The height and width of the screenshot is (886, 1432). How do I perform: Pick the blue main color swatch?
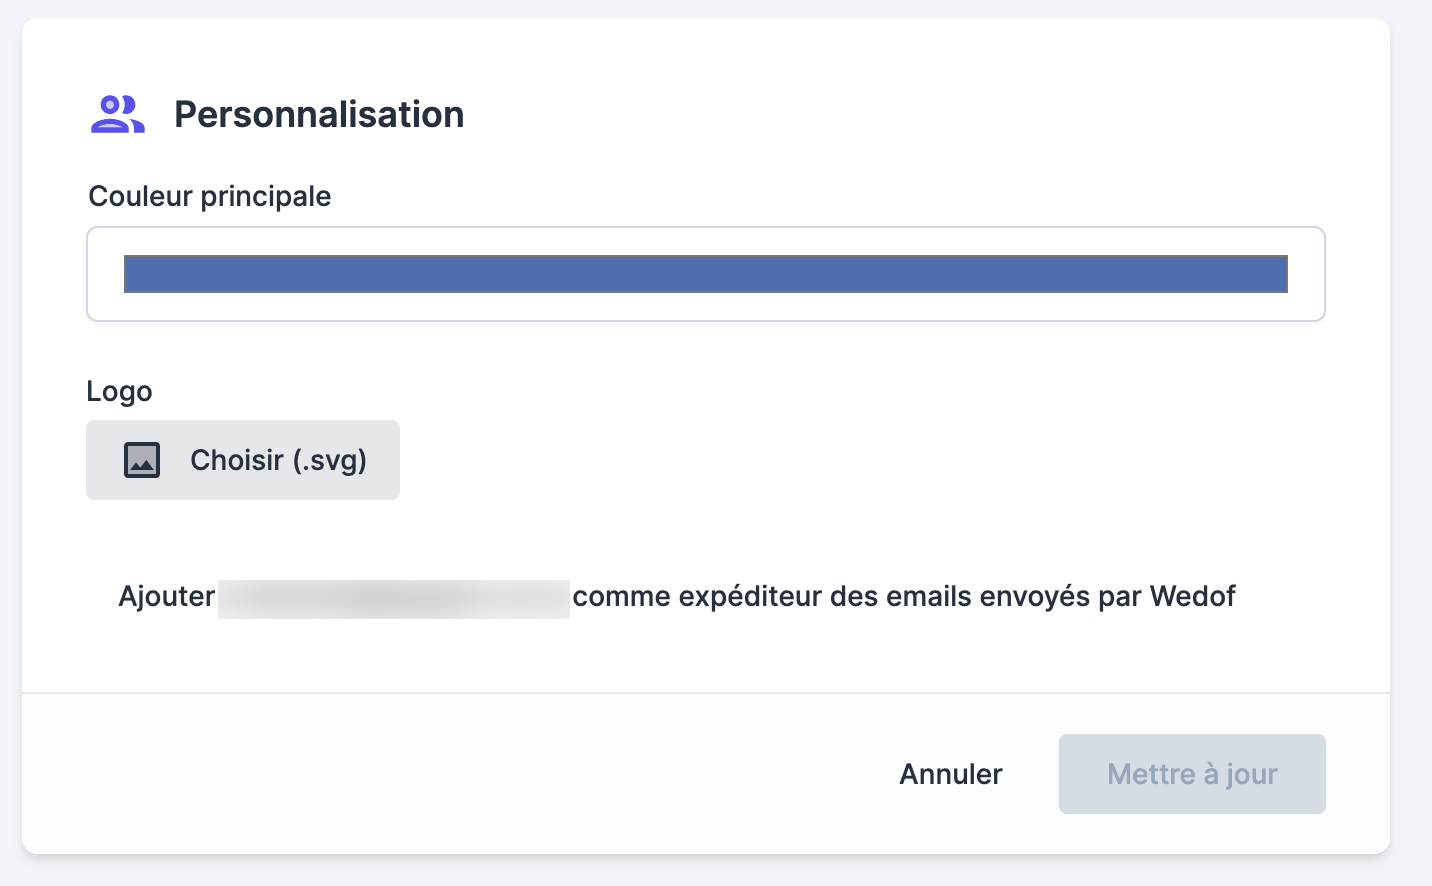pos(705,274)
